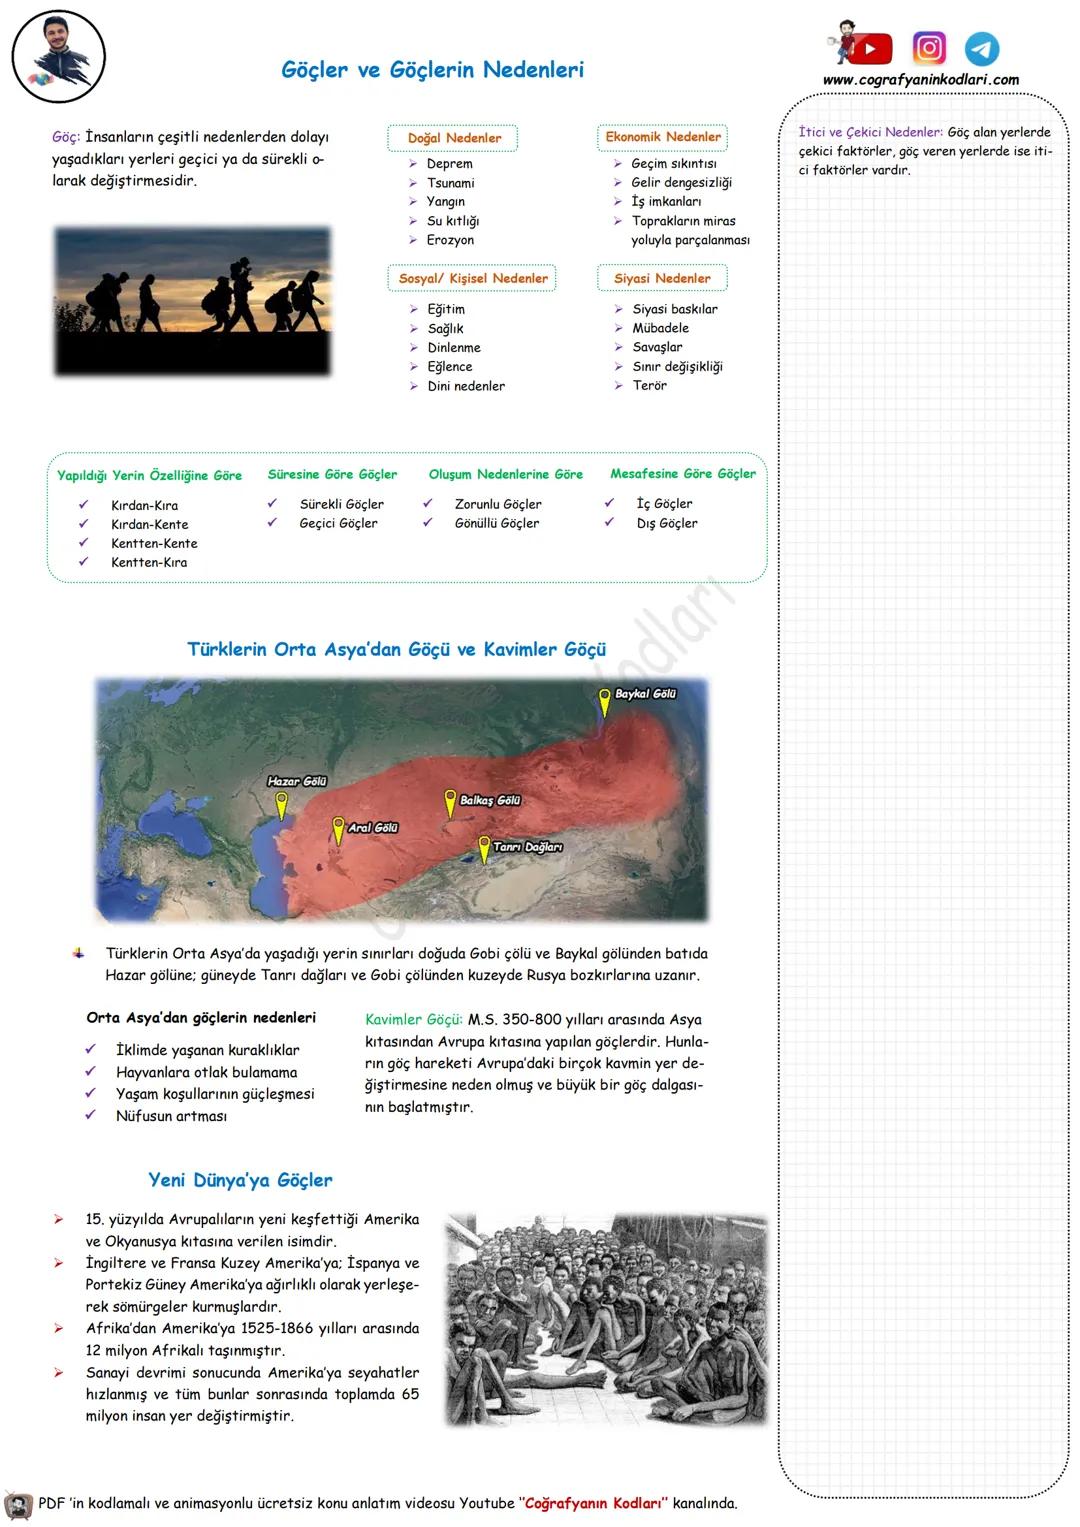Viewport: 1080px width, 1527px height.
Task: Click the Telegram paper plane icon
Action: [982, 49]
